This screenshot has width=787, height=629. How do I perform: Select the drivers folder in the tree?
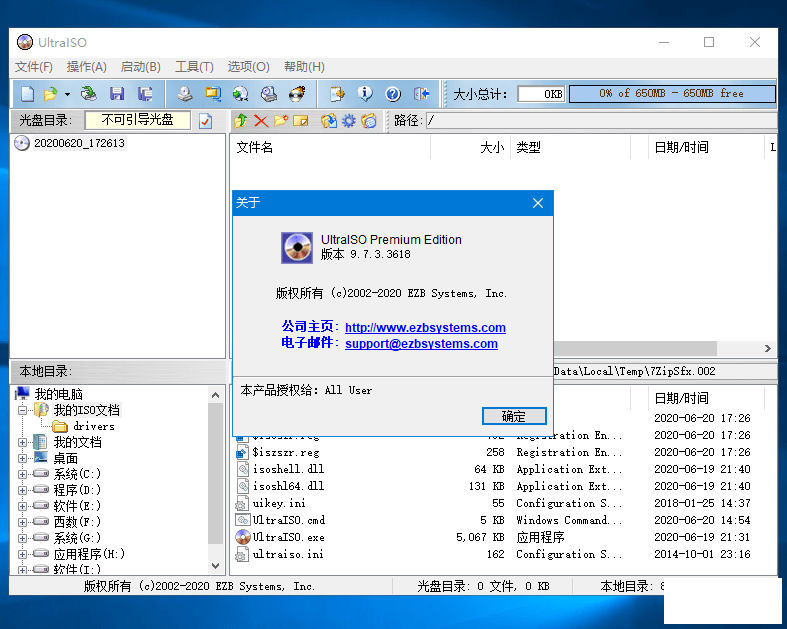pyautogui.click(x=94, y=426)
